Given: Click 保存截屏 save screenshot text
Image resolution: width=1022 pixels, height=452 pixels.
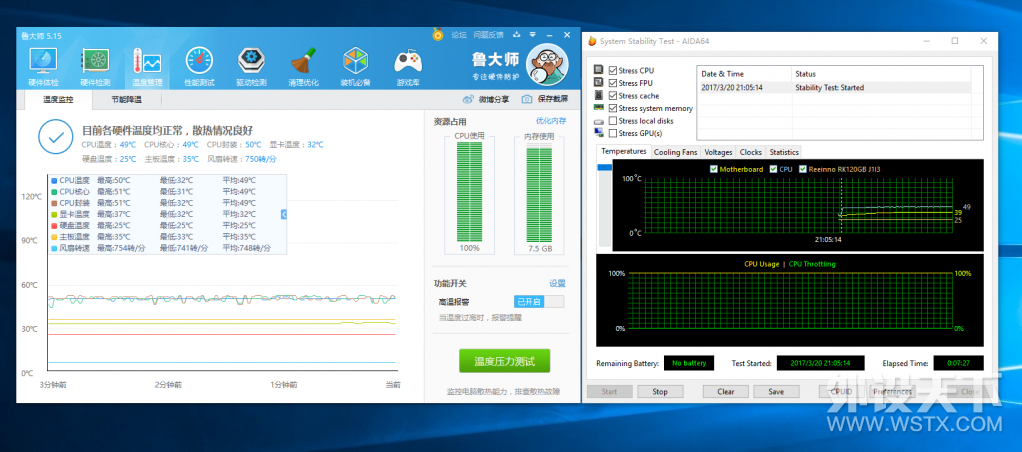Looking at the screenshot, I should point(553,99).
